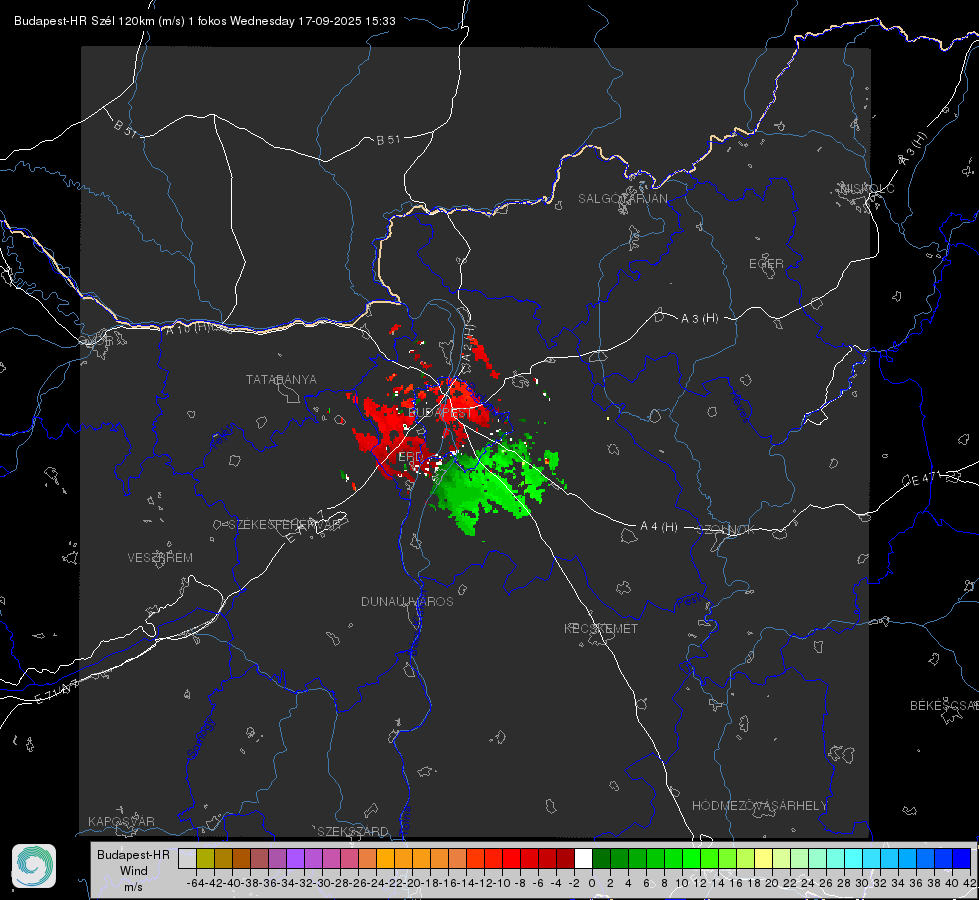Click the HODMEZOVASARHELY city label
979x900 pixels.
(759, 806)
